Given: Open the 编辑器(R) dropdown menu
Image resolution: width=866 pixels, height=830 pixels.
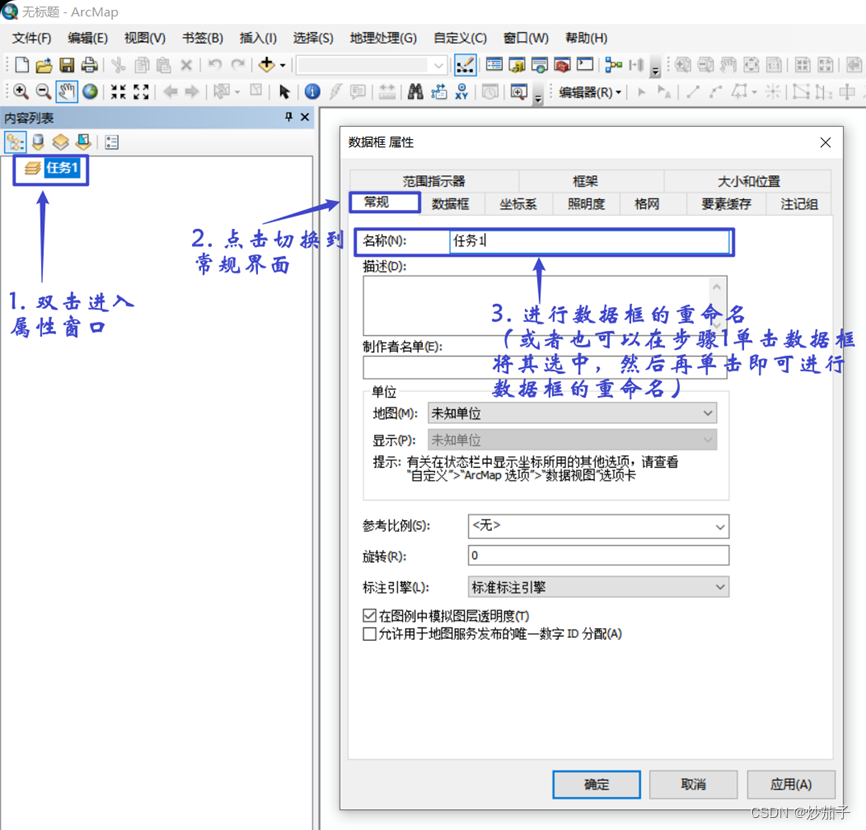Looking at the screenshot, I should pos(590,92).
